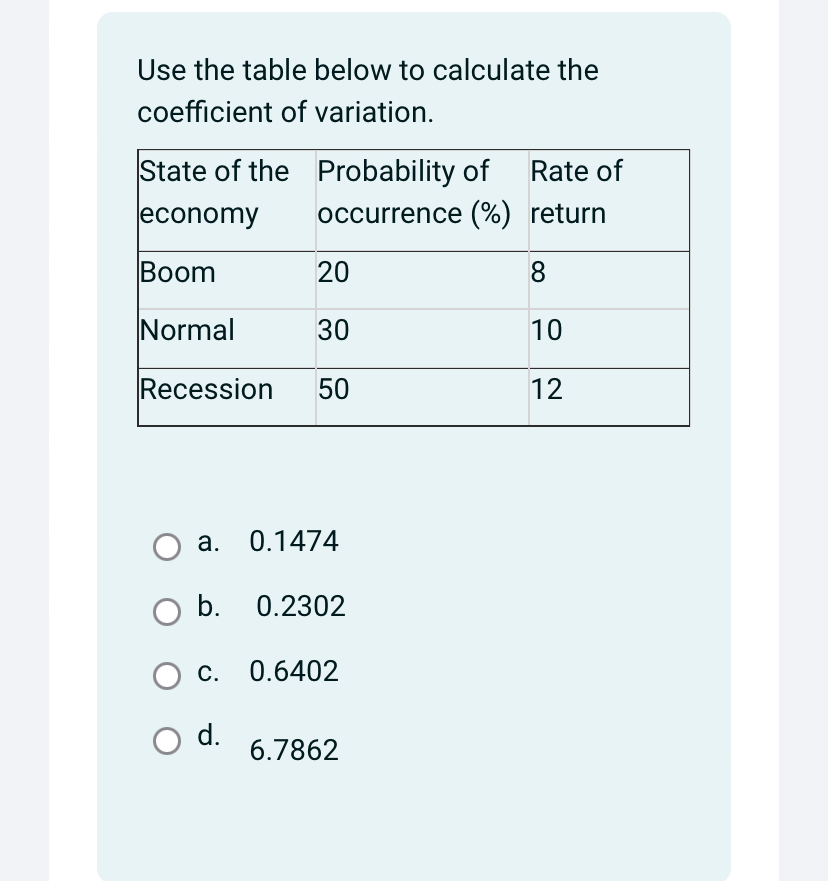Click the answer value 0.2302
828x881 pixels.
(299, 607)
